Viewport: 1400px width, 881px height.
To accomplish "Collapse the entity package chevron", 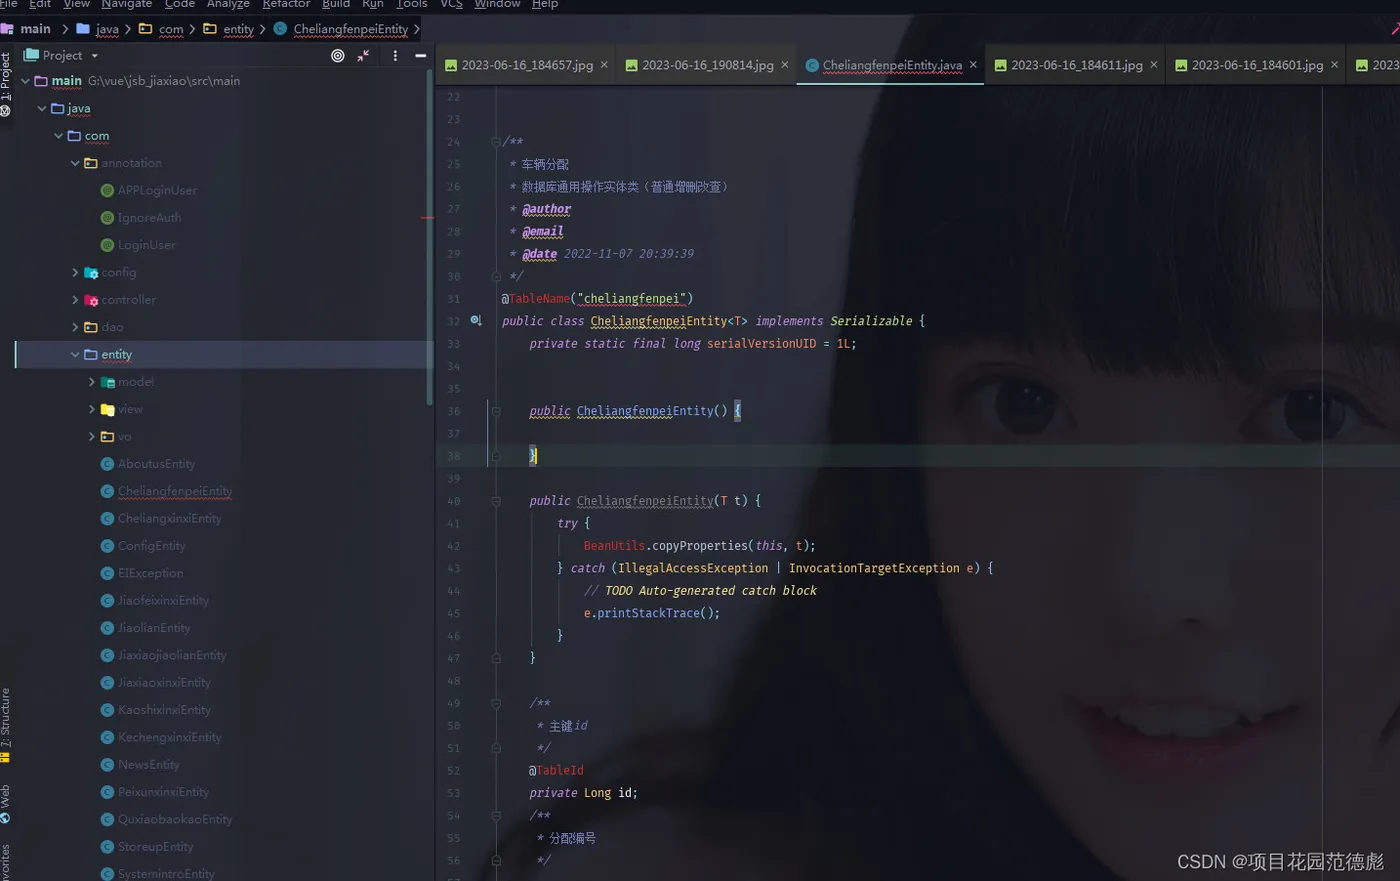I will (75, 355).
